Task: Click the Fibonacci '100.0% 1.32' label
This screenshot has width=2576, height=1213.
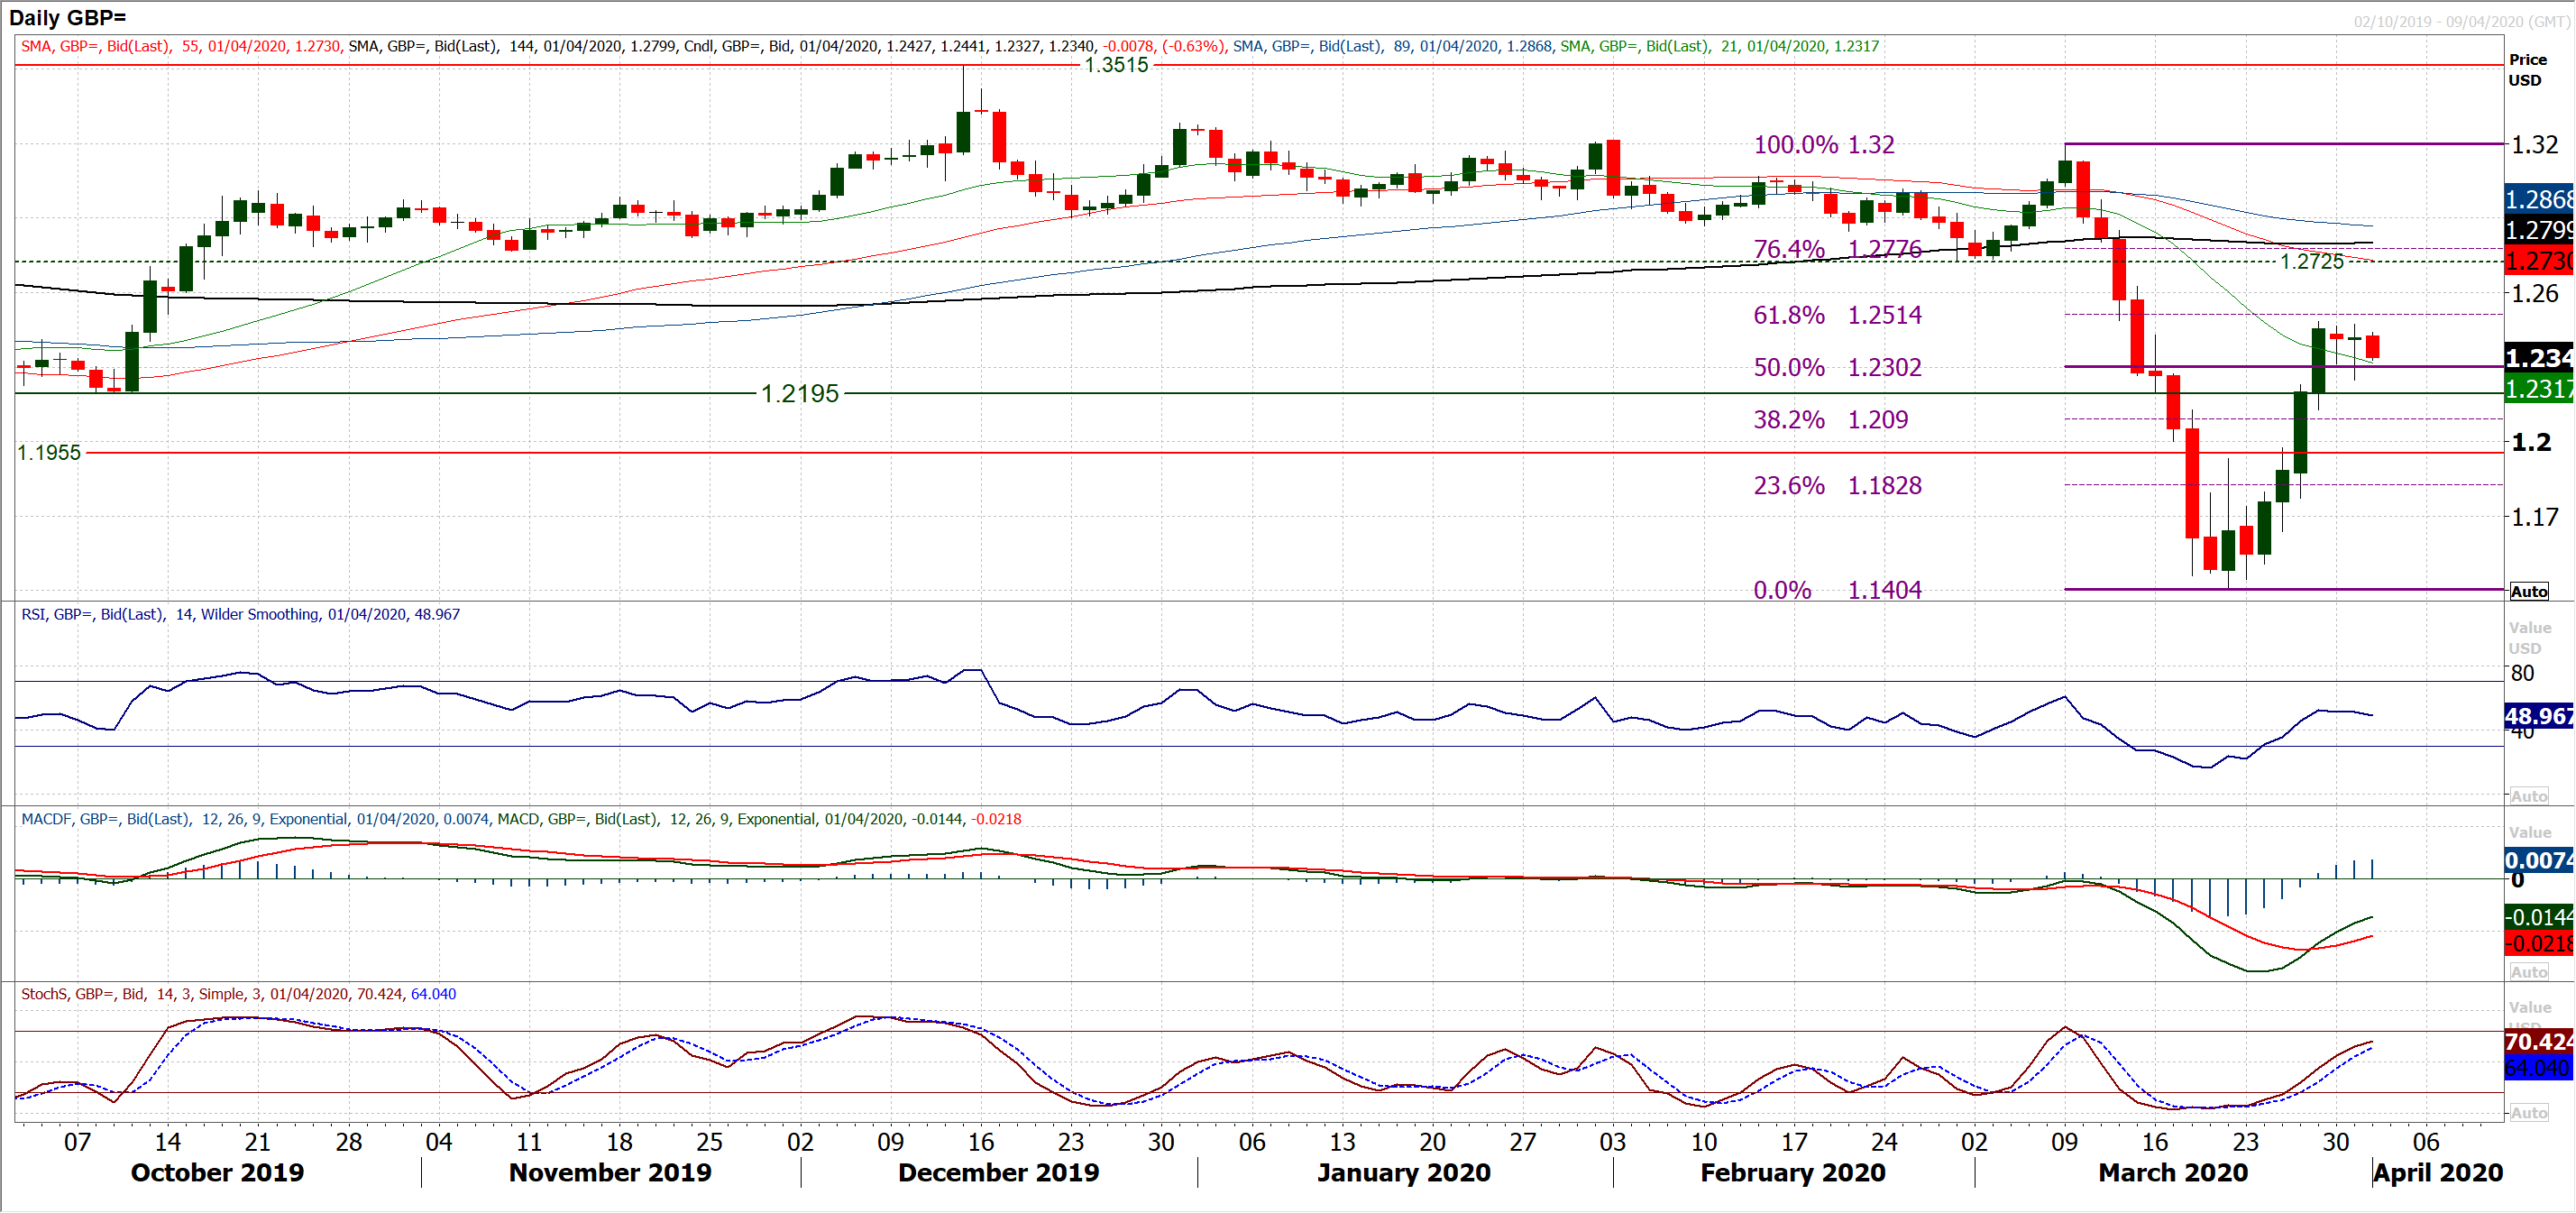Action: [x=1824, y=144]
